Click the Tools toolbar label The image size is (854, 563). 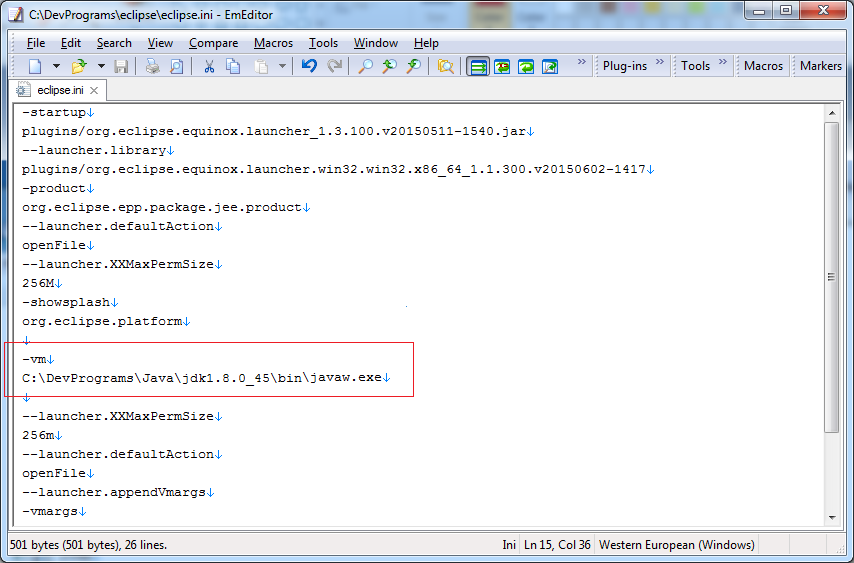[x=696, y=66]
